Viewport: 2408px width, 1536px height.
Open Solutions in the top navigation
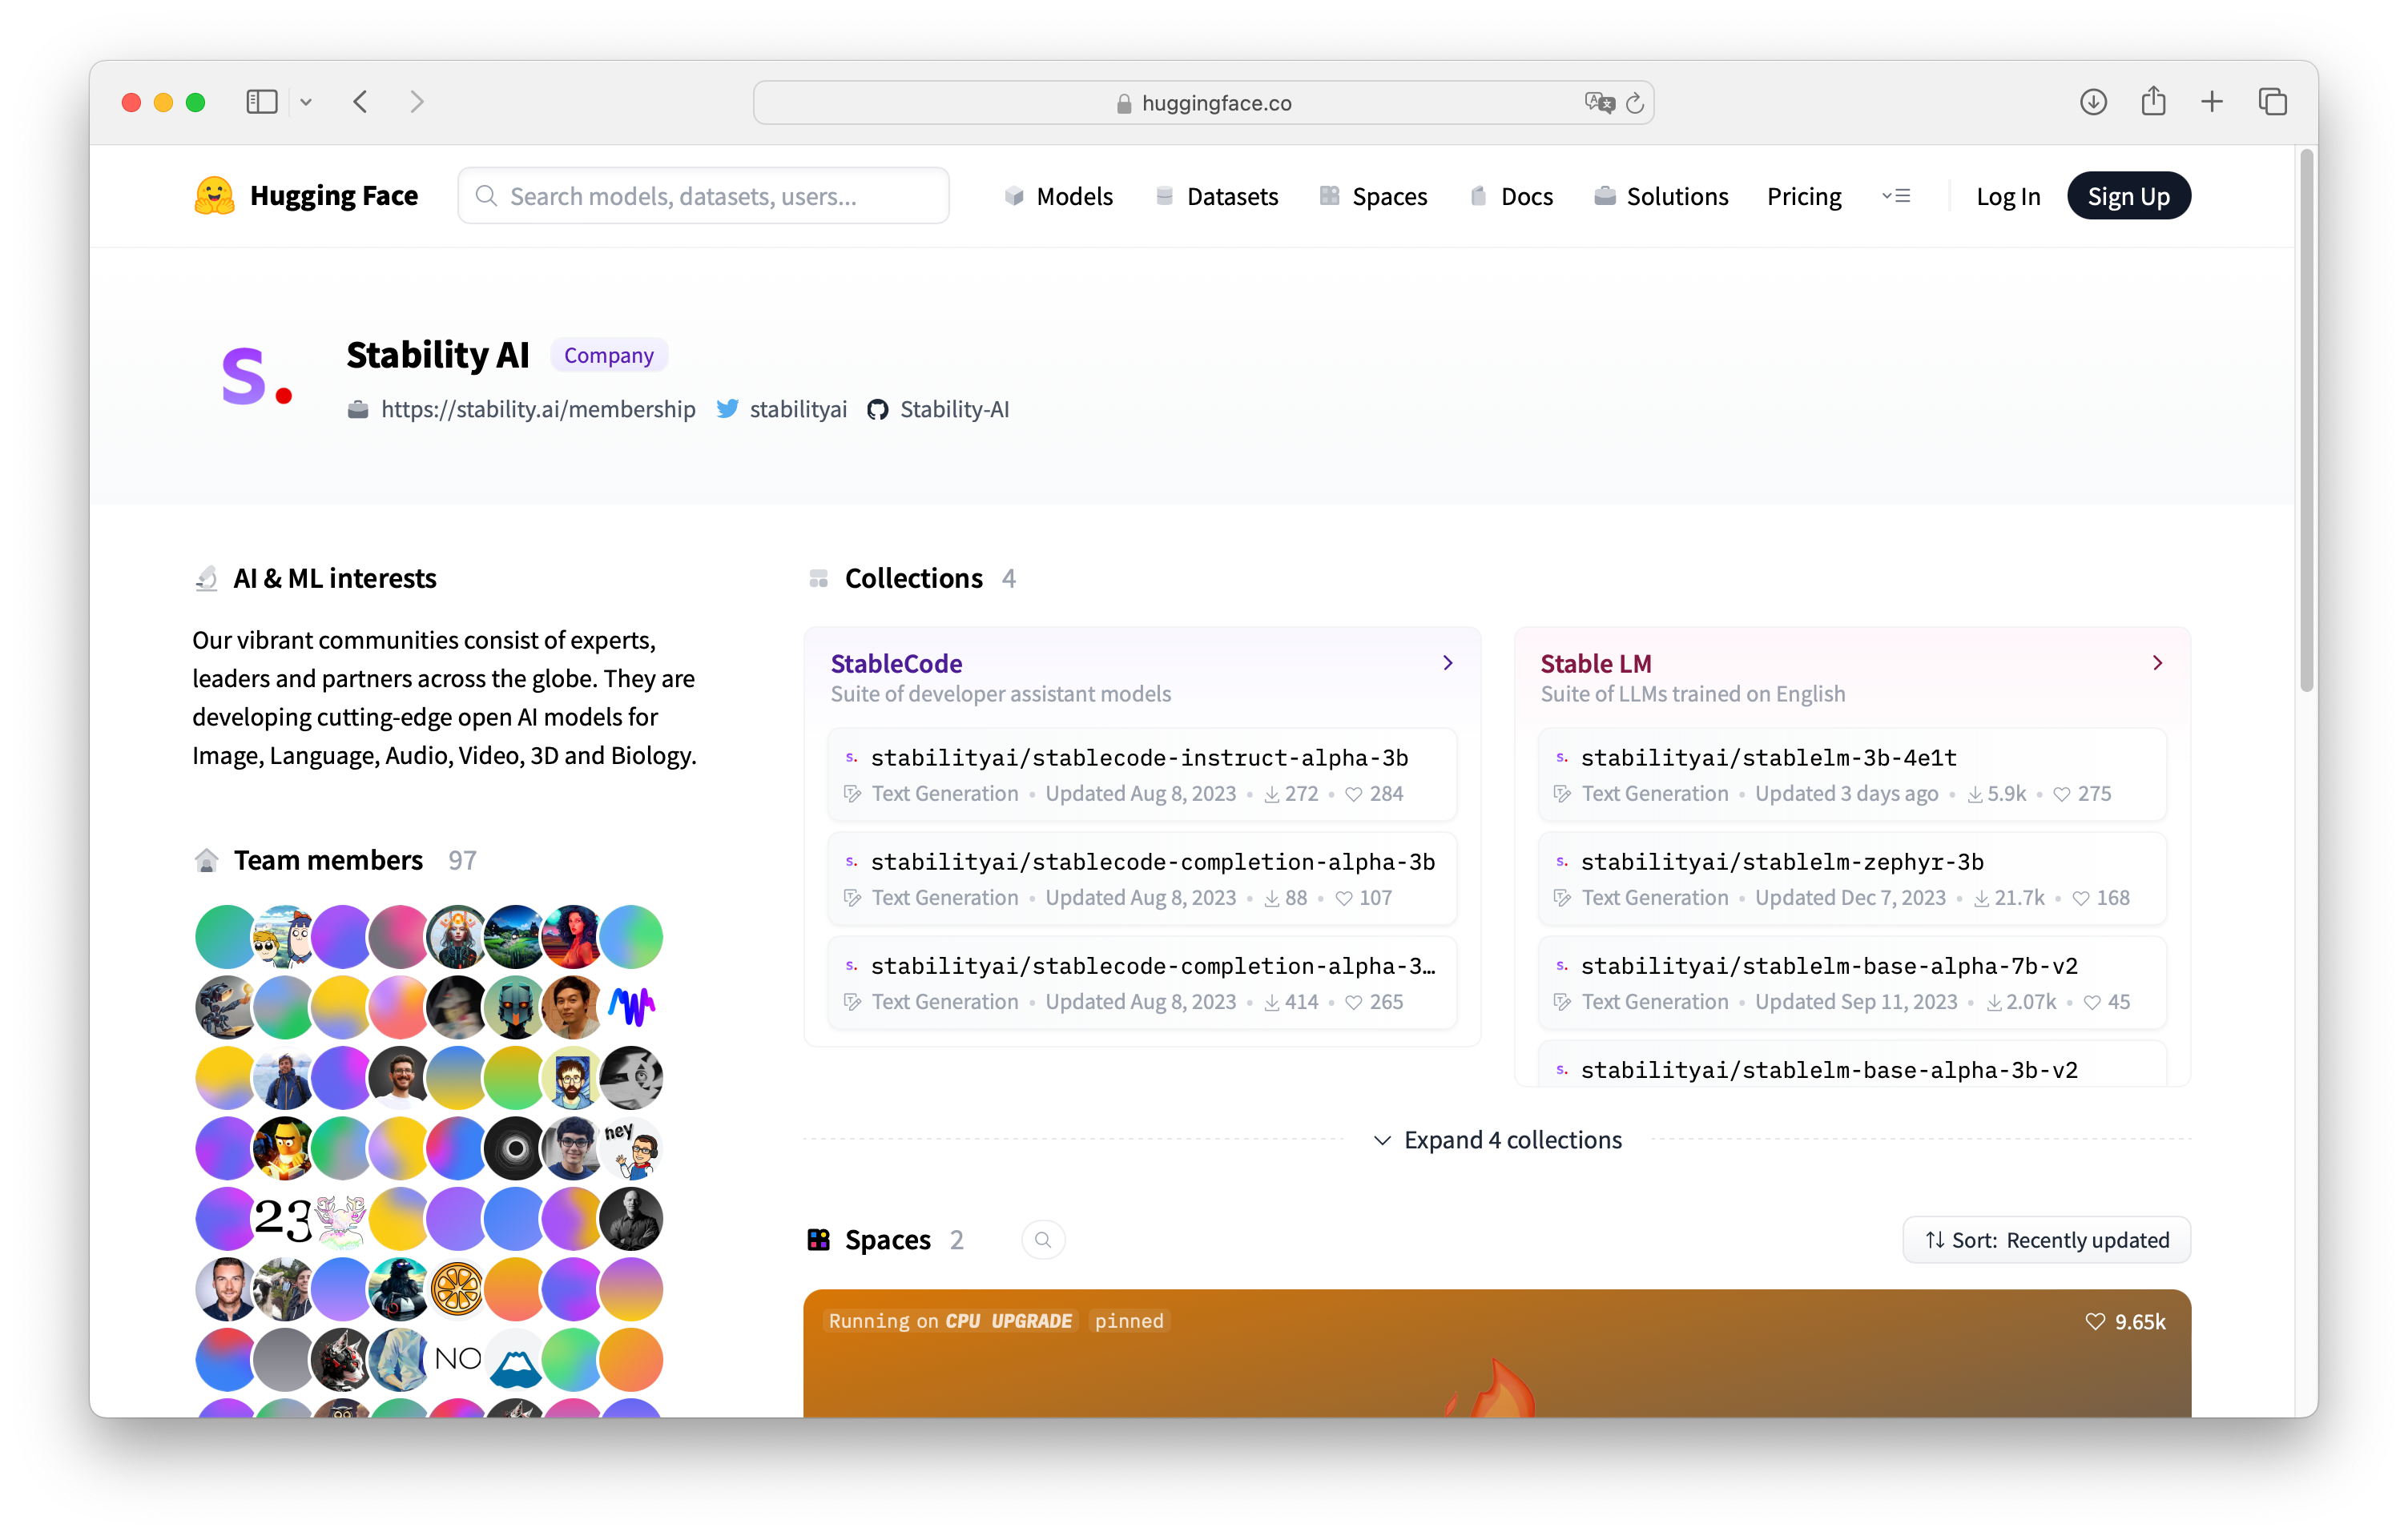[x=1660, y=196]
